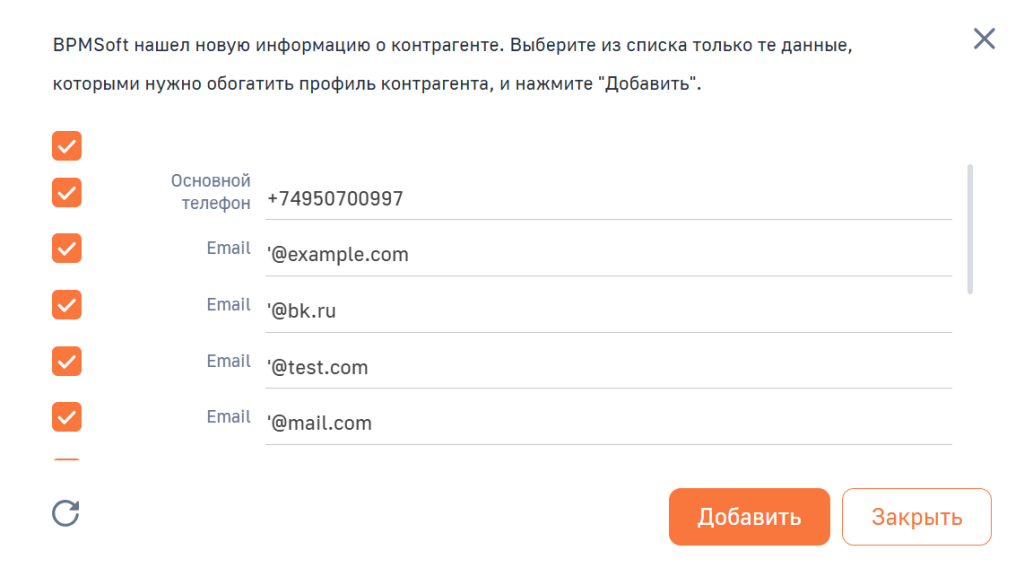This screenshot has width=1024, height=568.
Task: Click the refresh icon at bottom left
Action: [x=66, y=513]
